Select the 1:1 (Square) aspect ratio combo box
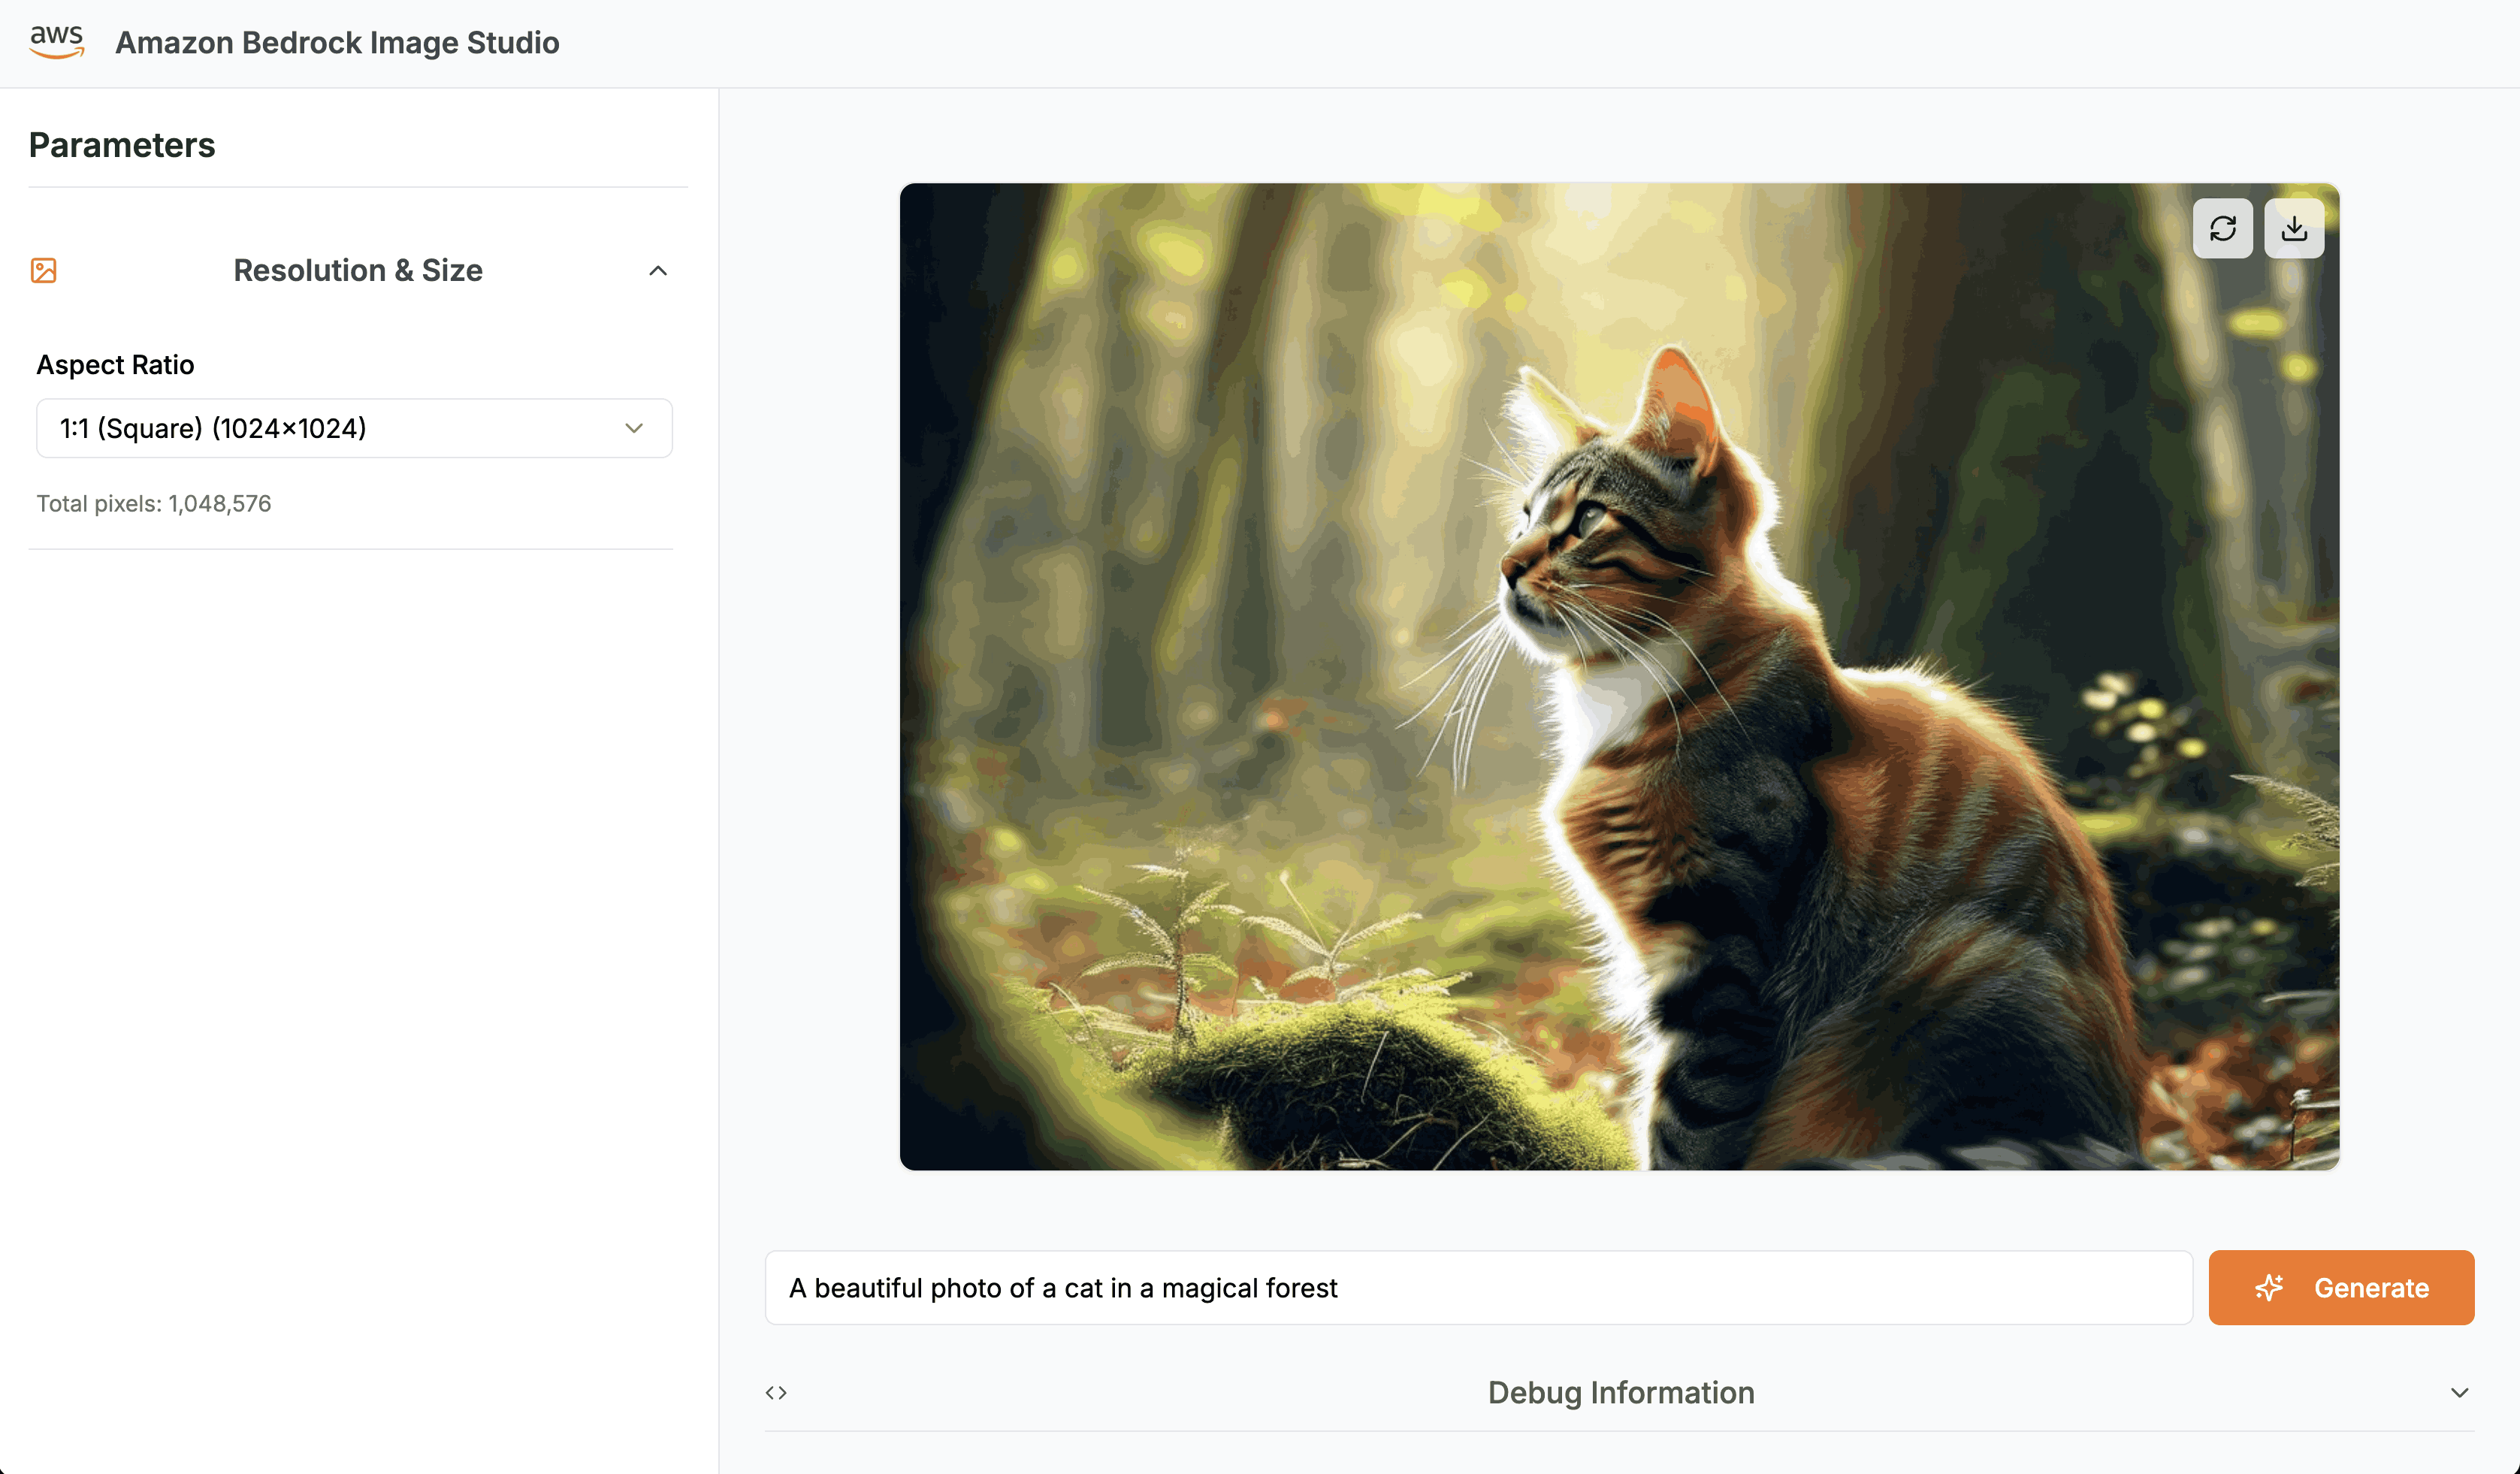Image resolution: width=2520 pixels, height=1474 pixels. coord(354,428)
